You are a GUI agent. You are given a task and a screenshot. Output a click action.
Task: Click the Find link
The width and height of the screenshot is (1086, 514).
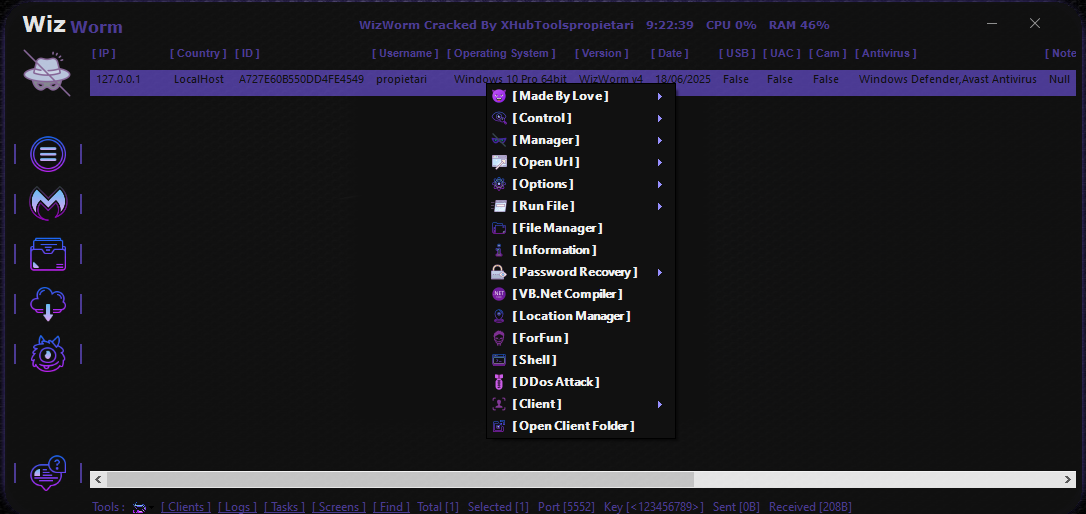click(391, 507)
